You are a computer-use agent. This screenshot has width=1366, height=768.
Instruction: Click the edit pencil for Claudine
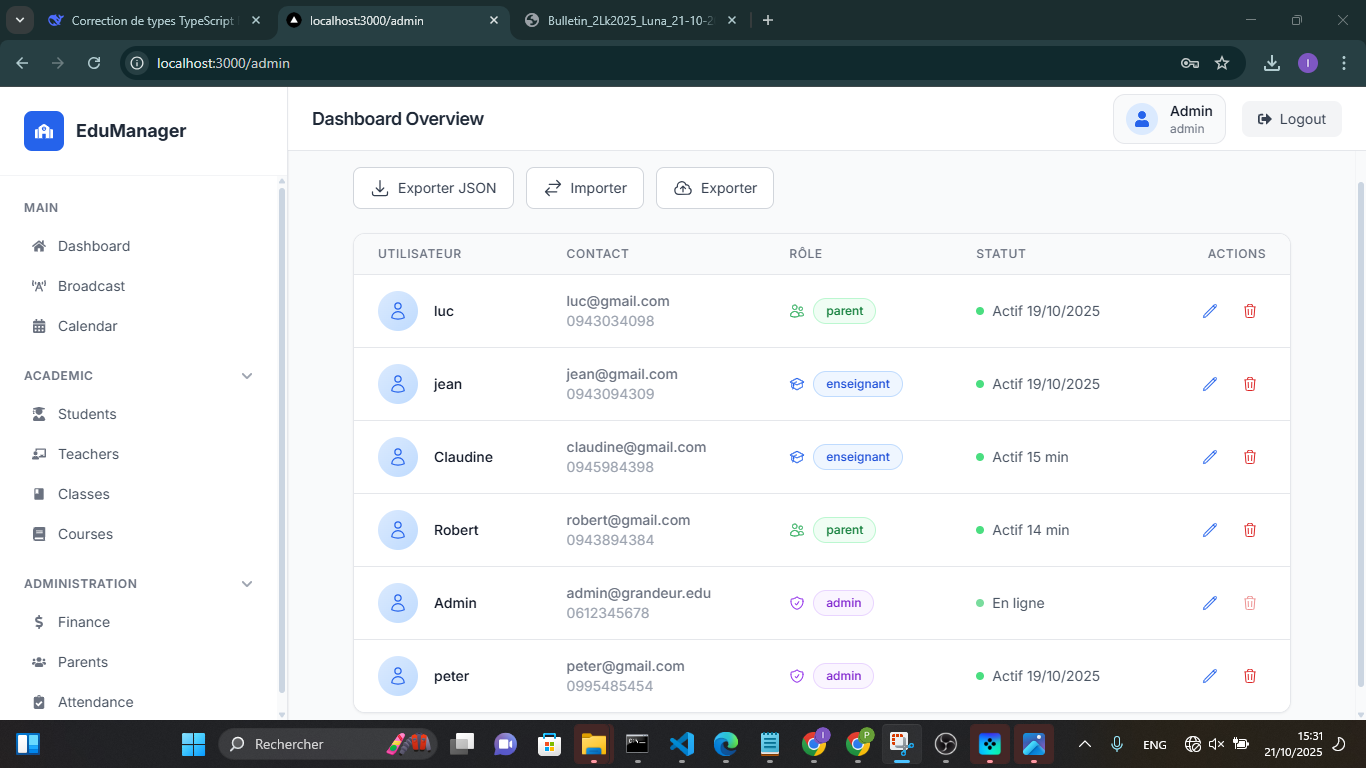1210,457
